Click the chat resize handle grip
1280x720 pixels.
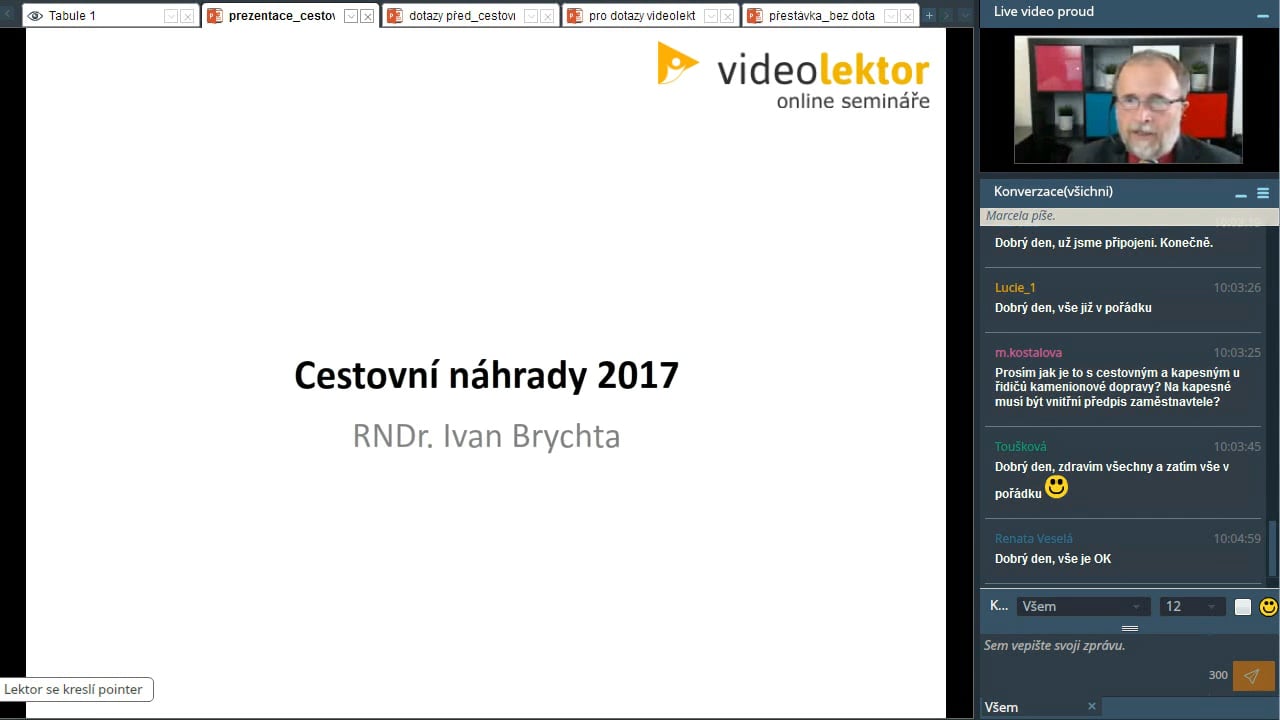[x=1130, y=628]
